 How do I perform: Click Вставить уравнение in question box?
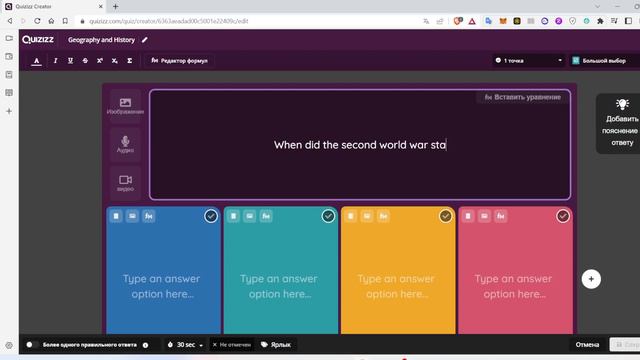[x=522, y=97]
